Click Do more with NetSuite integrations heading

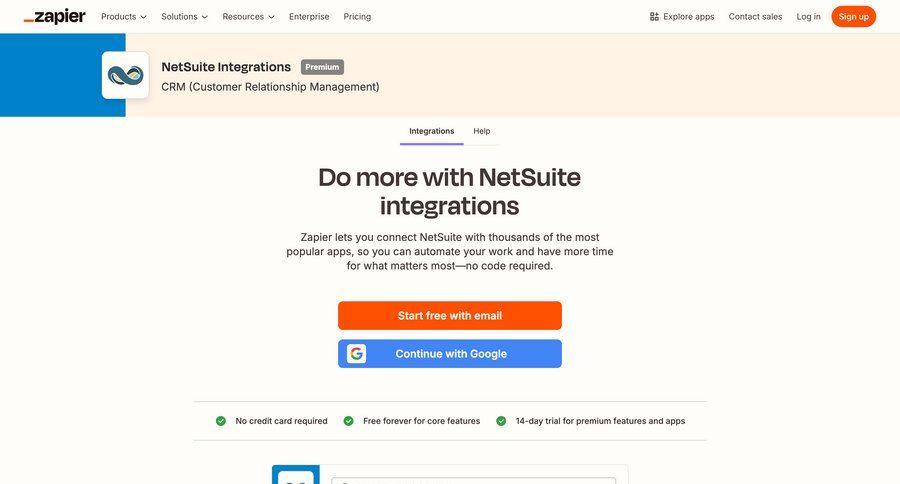pyautogui.click(x=449, y=191)
